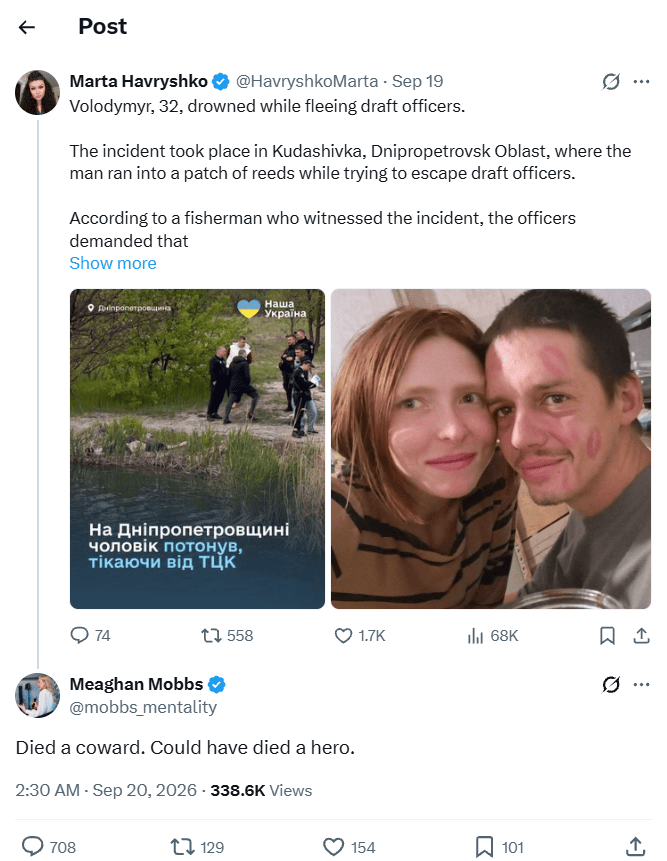The width and height of the screenshot is (667, 861).
Task: Open more options on Marta Havryshko's post
Action: tap(641, 81)
